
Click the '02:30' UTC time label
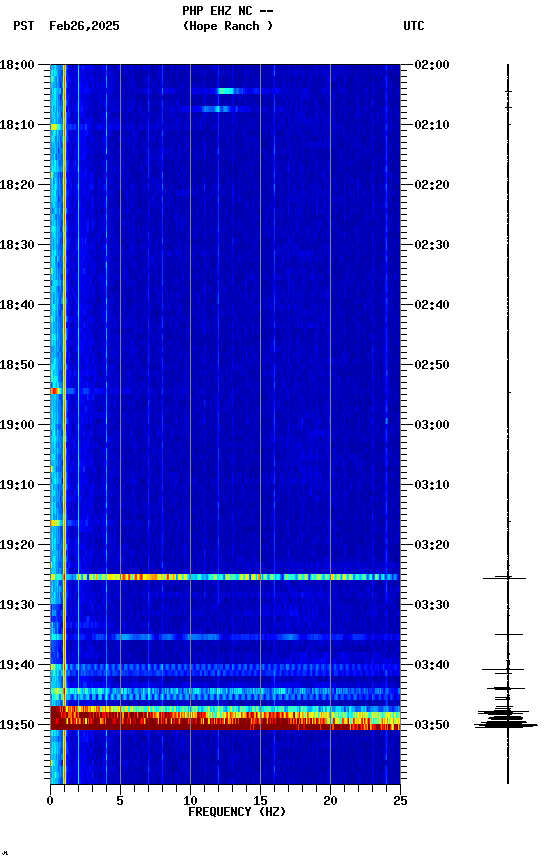tap(432, 245)
